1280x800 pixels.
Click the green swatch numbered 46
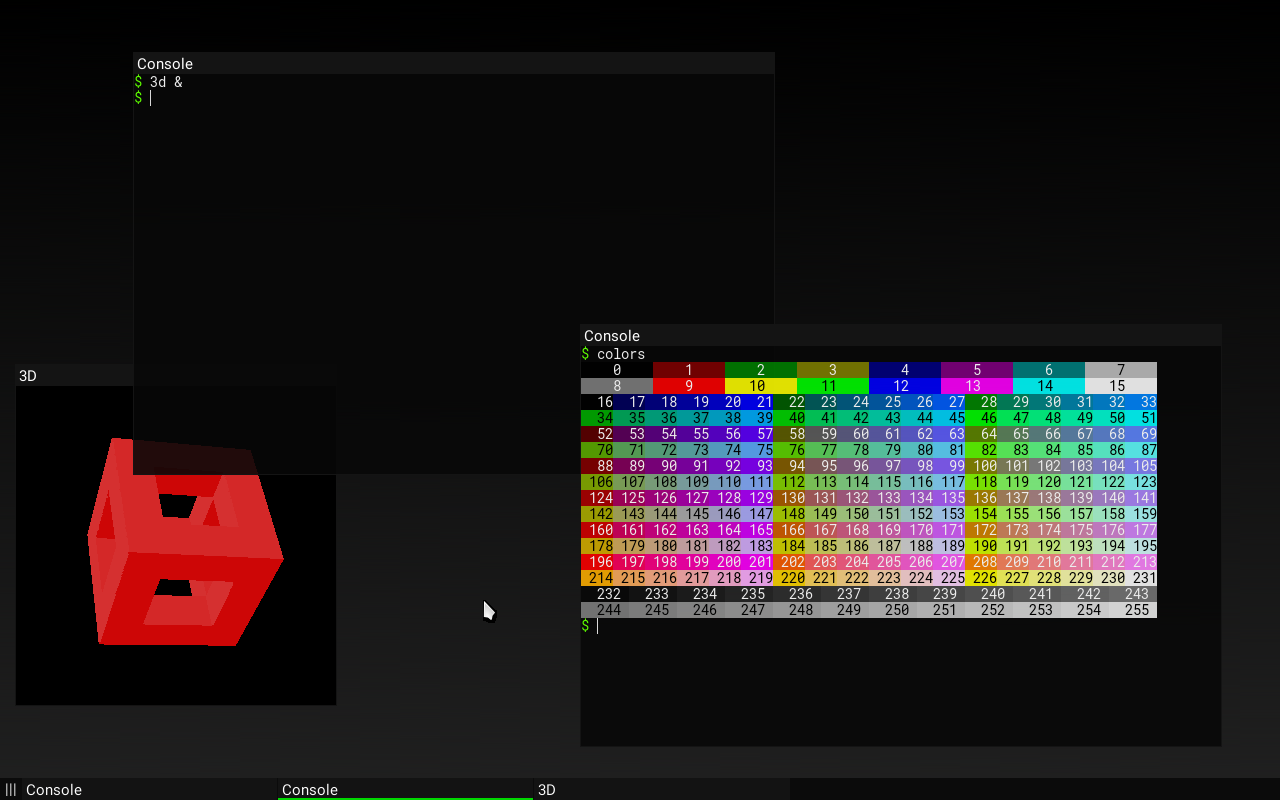coord(988,417)
